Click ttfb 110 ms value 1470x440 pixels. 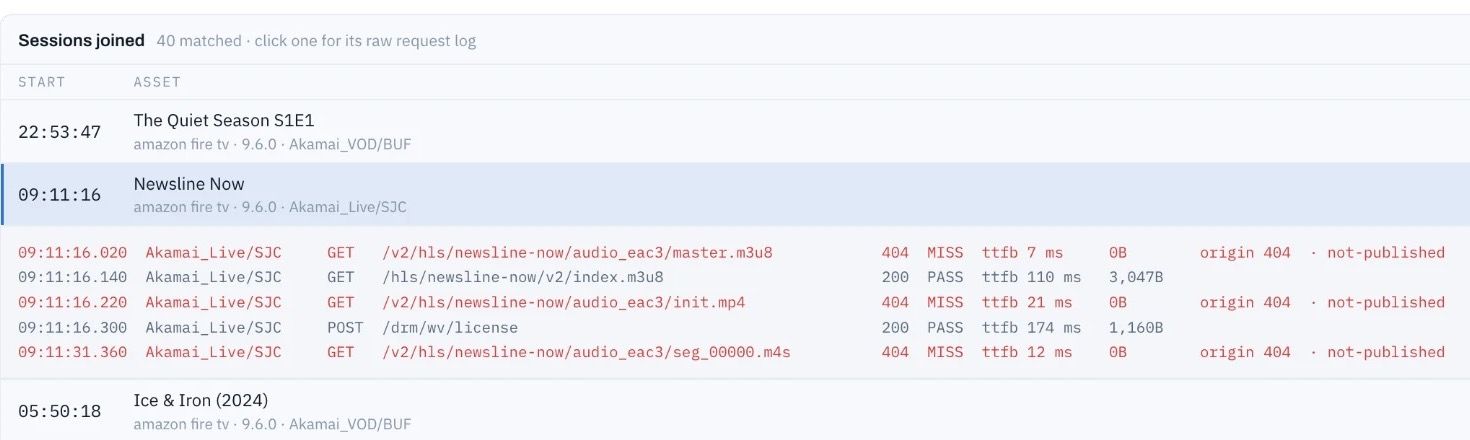coord(1031,277)
